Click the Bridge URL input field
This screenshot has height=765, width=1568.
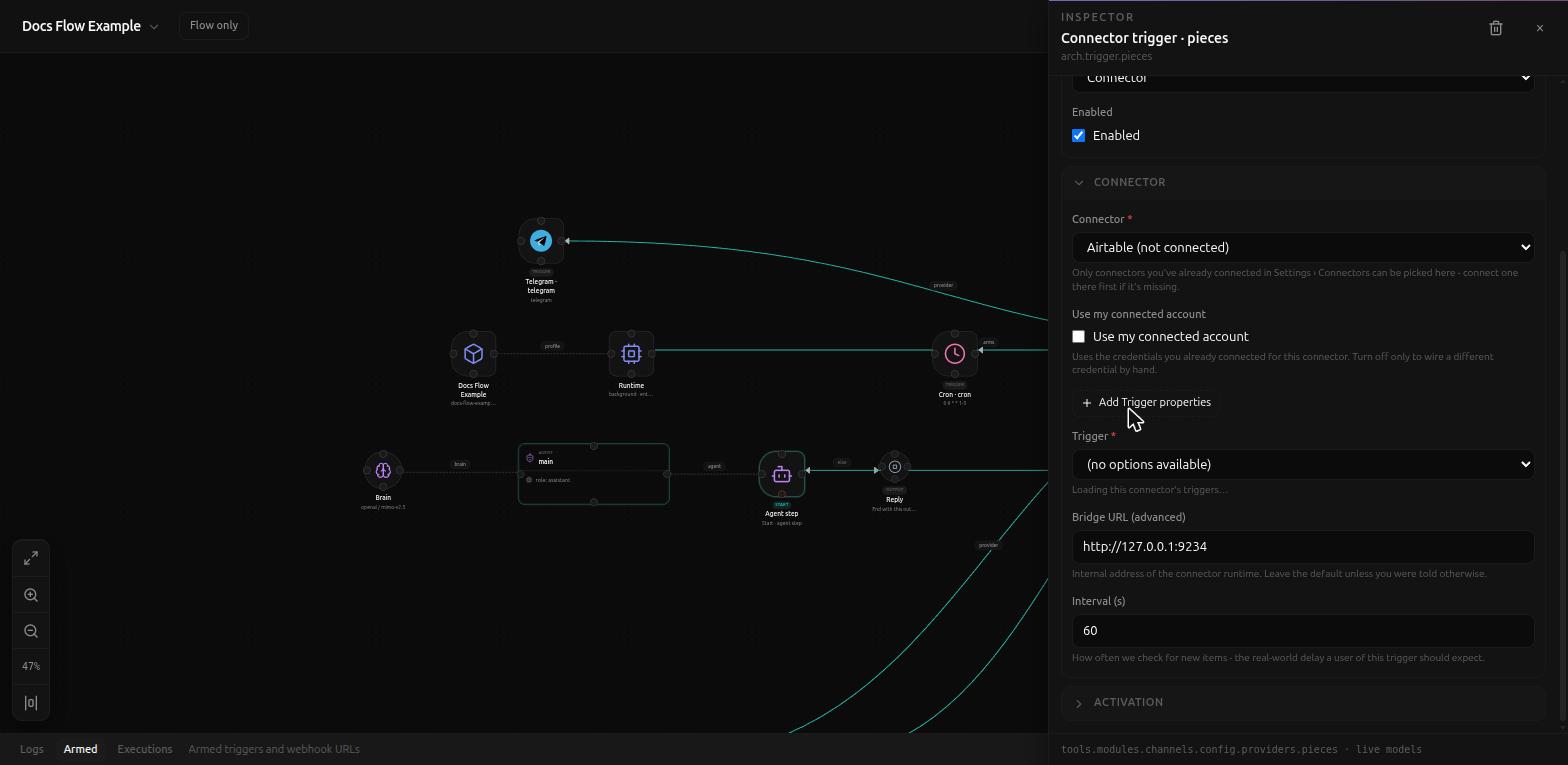point(1303,547)
